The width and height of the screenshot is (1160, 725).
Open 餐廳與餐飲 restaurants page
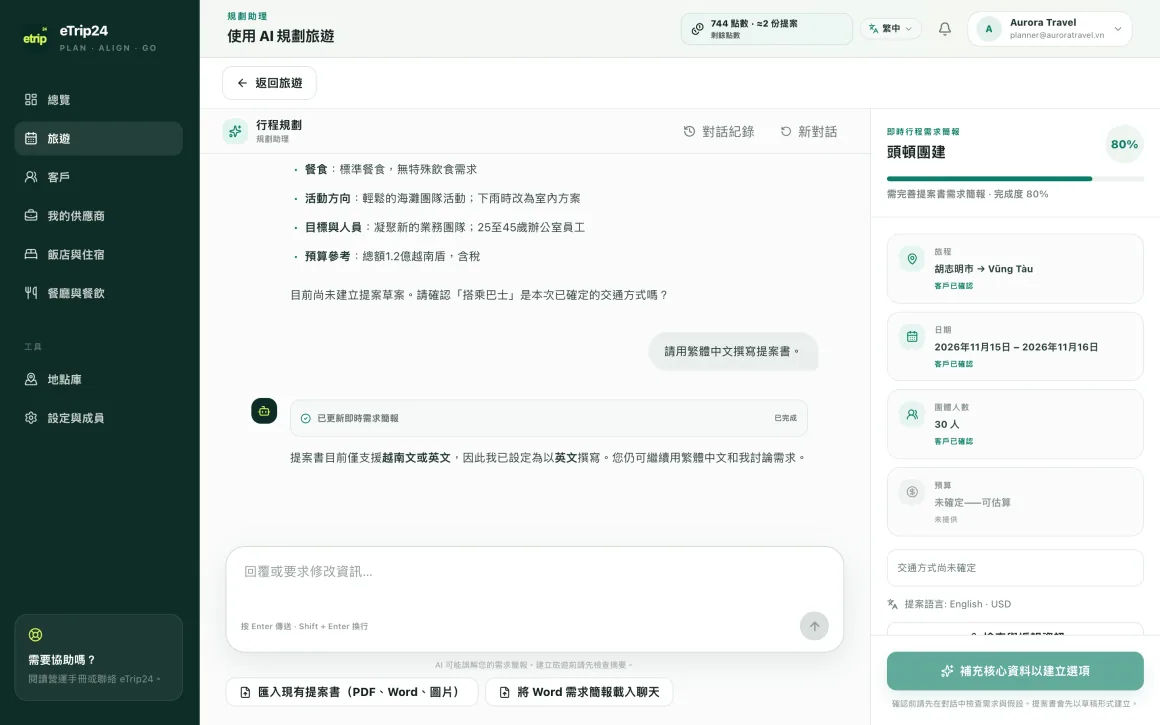98,292
